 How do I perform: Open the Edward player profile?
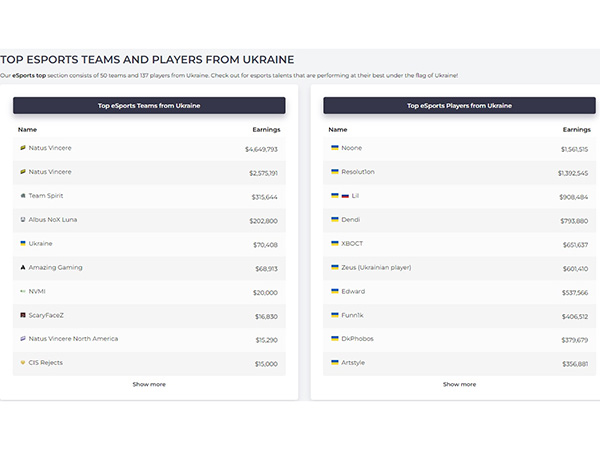coord(353,291)
